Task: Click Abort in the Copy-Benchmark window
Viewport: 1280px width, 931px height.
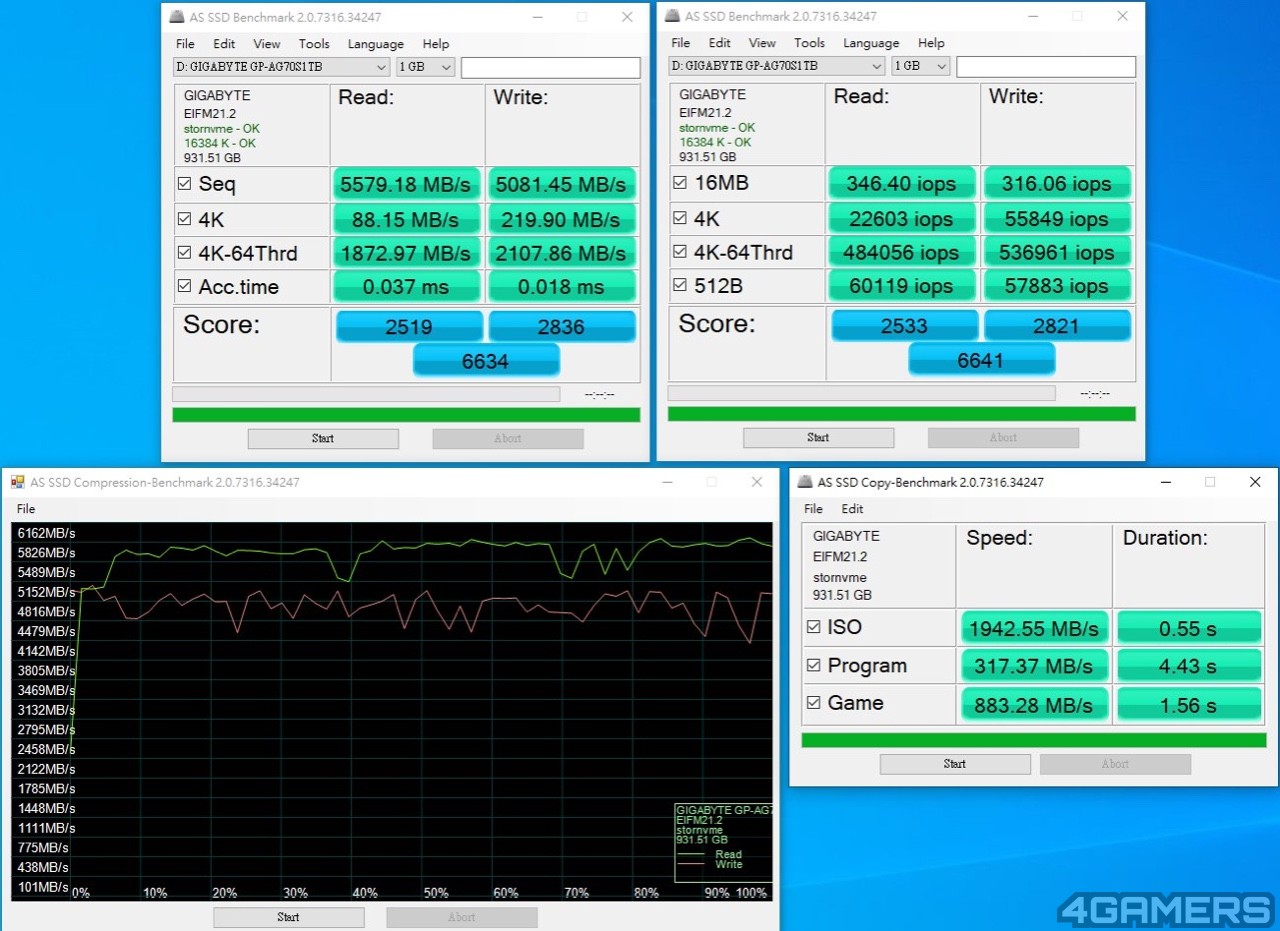Action: pos(1115,764)
